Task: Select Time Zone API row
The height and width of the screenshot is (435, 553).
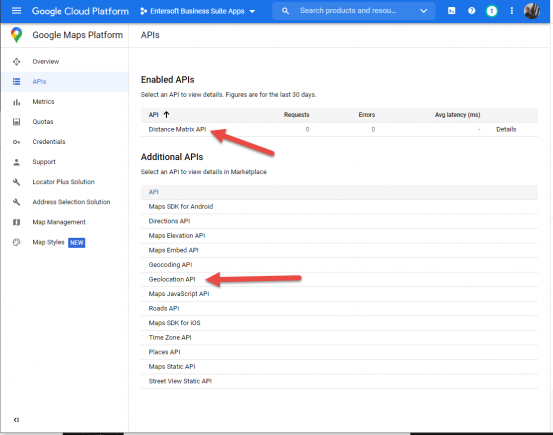Action: tap(339, 338)
